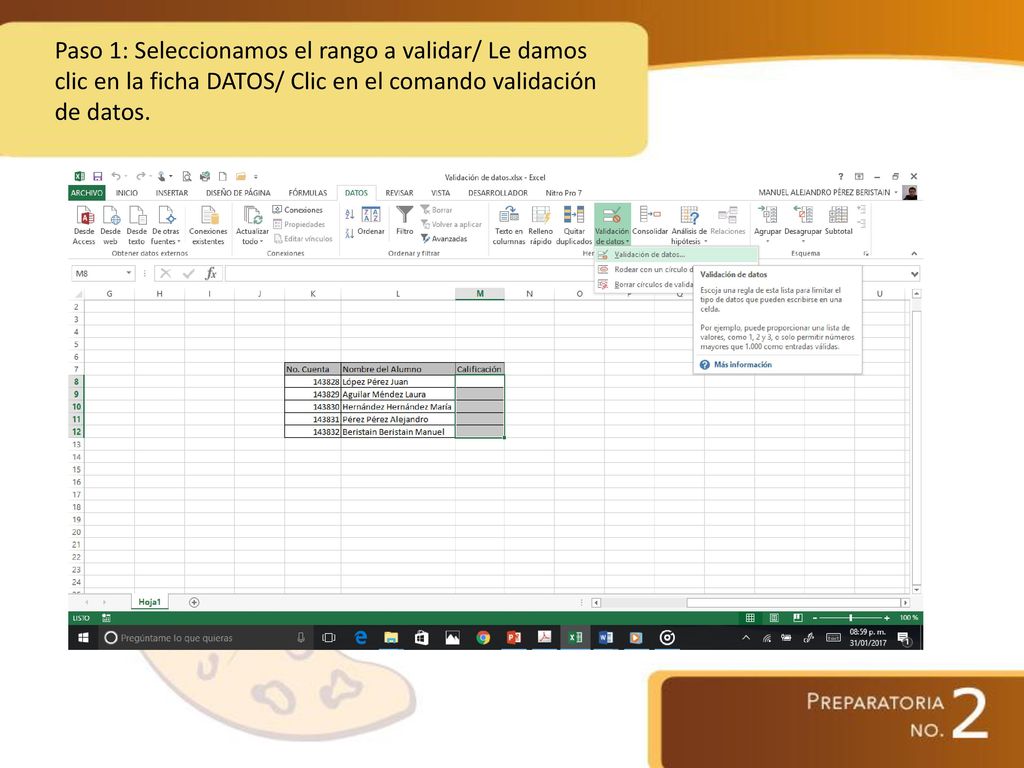Screen dimensions: 1024x768
Task: Add a new sheet with plus button
Action: 194,602
